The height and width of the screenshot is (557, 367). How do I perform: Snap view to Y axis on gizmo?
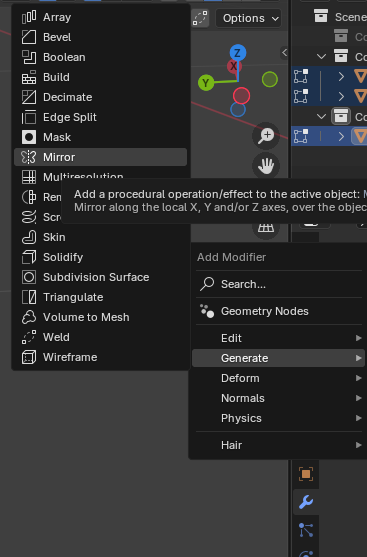(x=206, y=83)
